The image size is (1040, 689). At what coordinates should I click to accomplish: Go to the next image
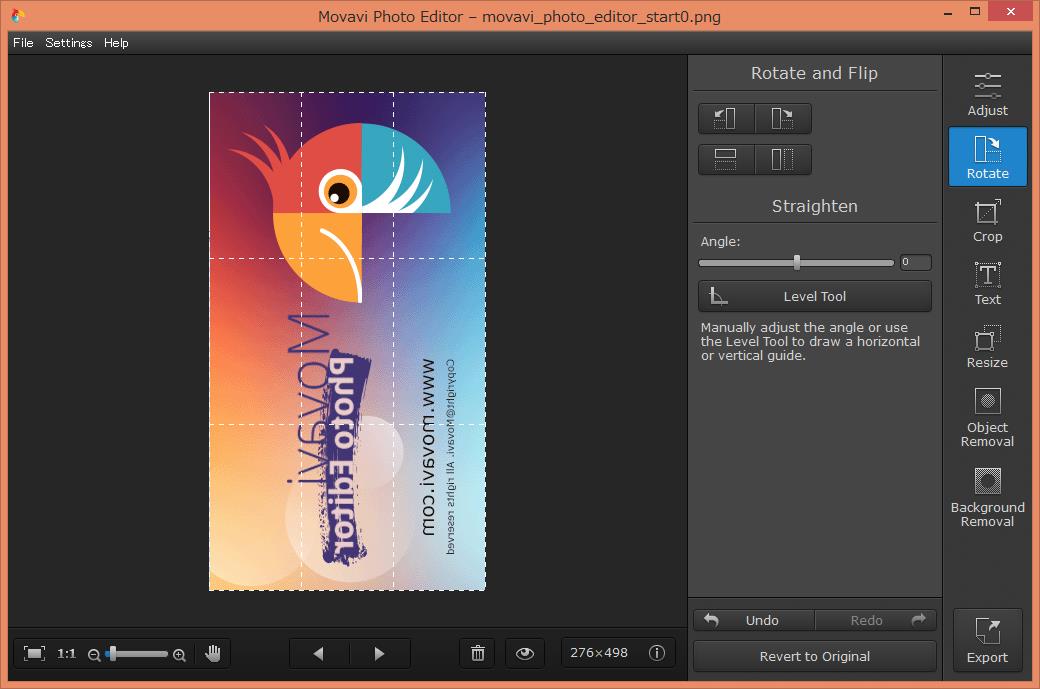pyautogui.click(x=380, y=654)
